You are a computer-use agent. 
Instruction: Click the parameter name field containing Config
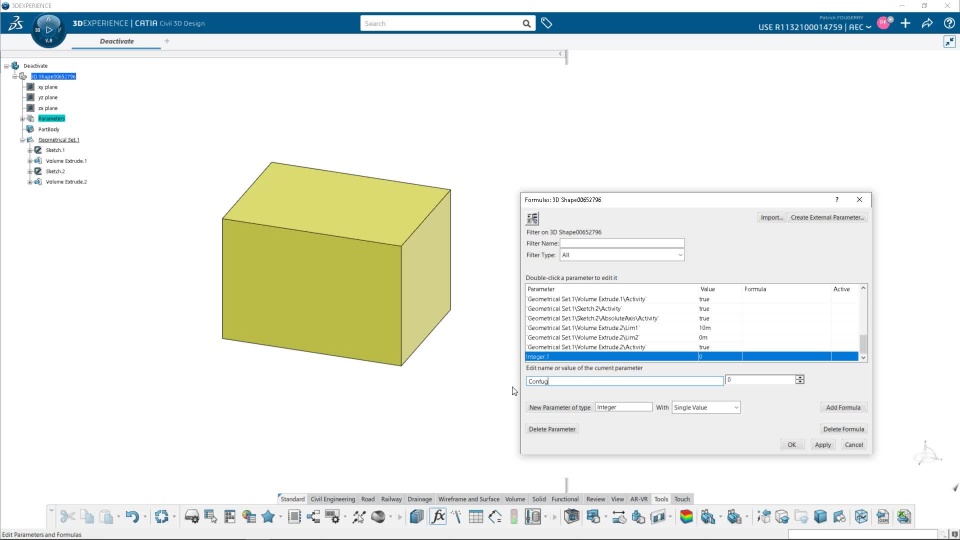624,381
